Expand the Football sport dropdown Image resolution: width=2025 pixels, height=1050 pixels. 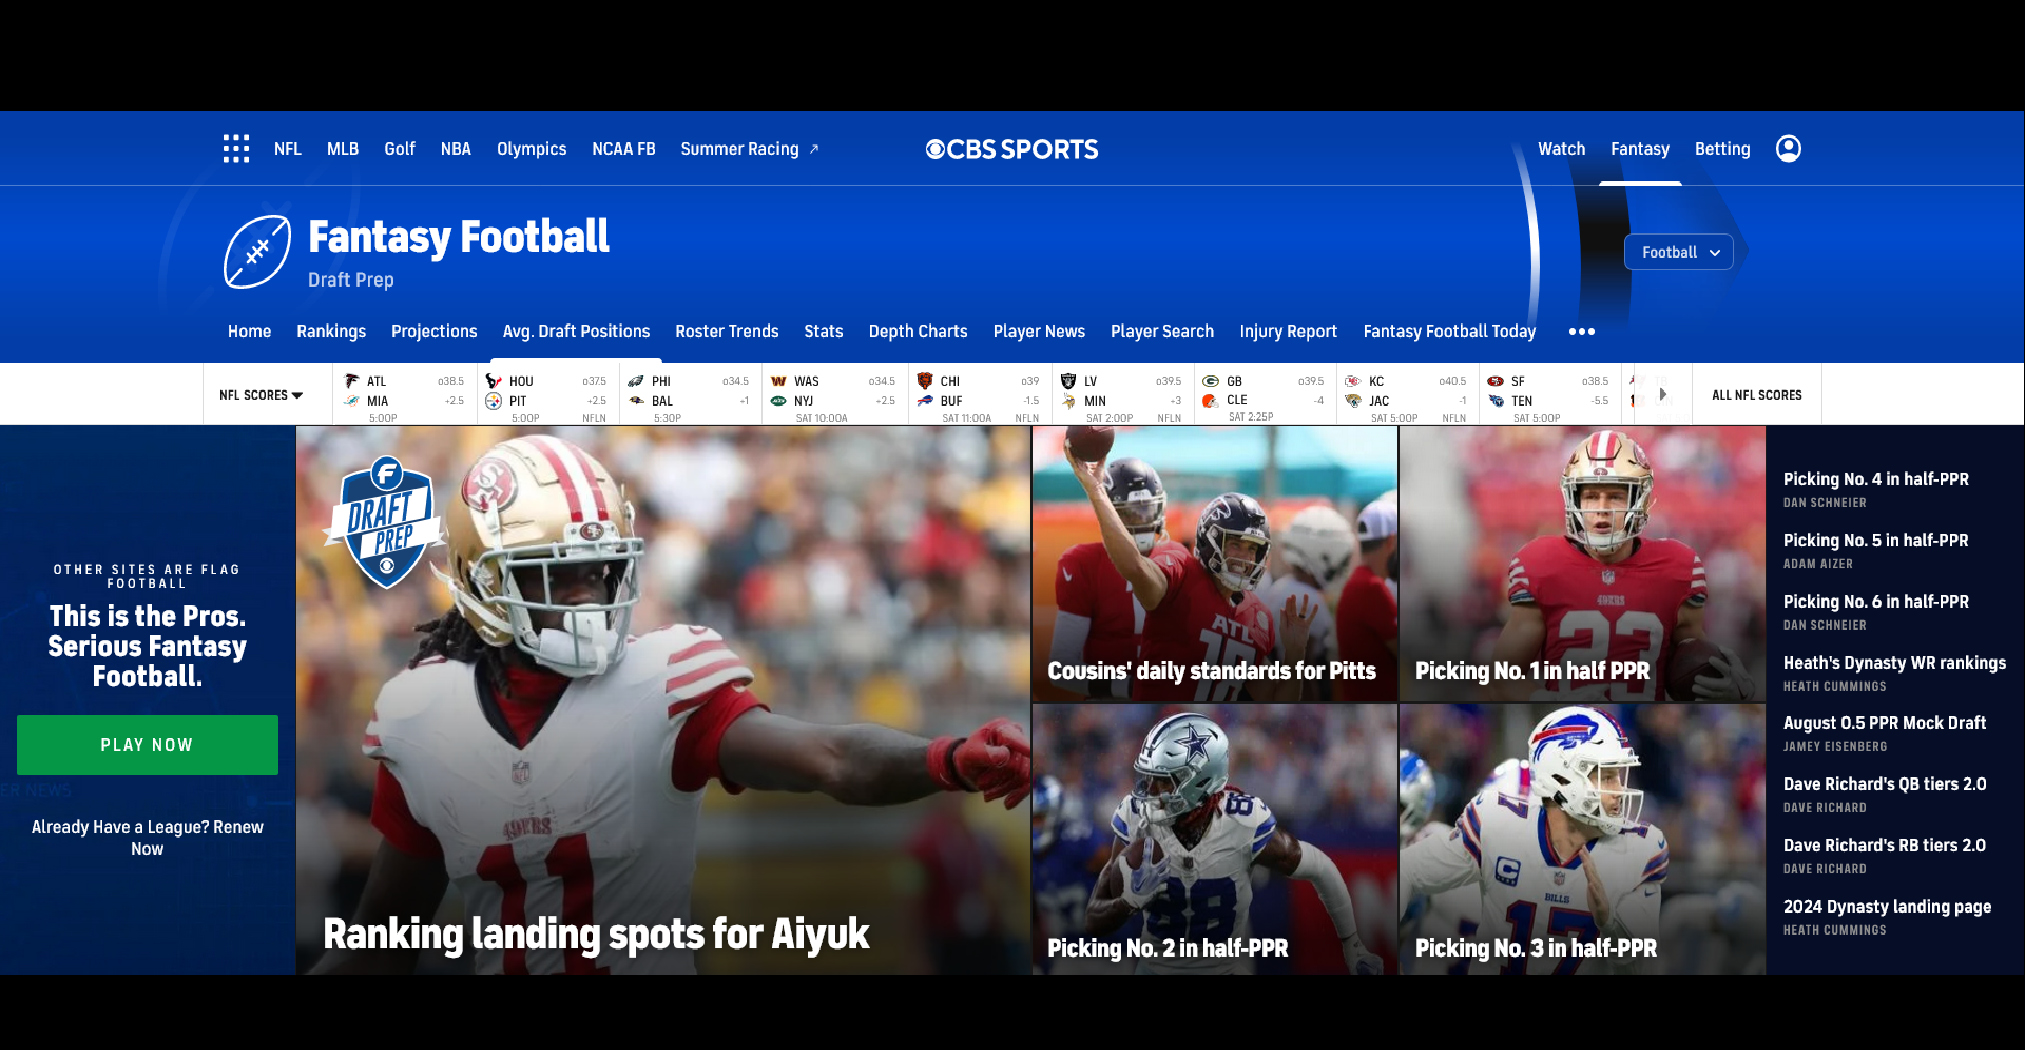click(x=1680, y=252)
